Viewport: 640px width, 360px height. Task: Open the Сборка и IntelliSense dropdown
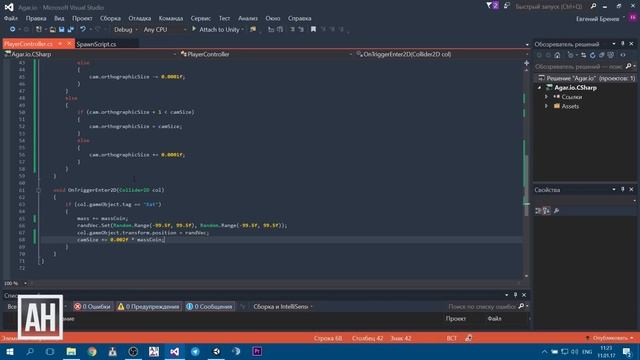click(x=282, y=307)
